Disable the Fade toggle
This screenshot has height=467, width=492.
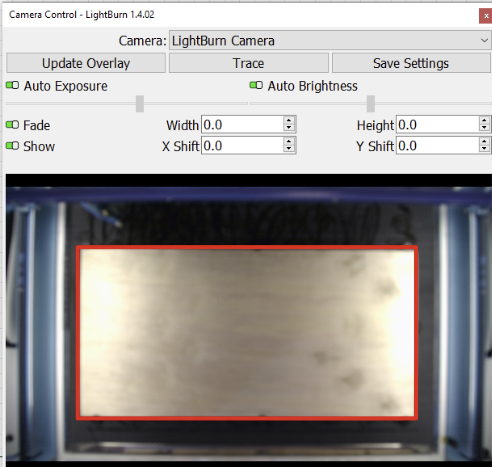click(13, 125)
